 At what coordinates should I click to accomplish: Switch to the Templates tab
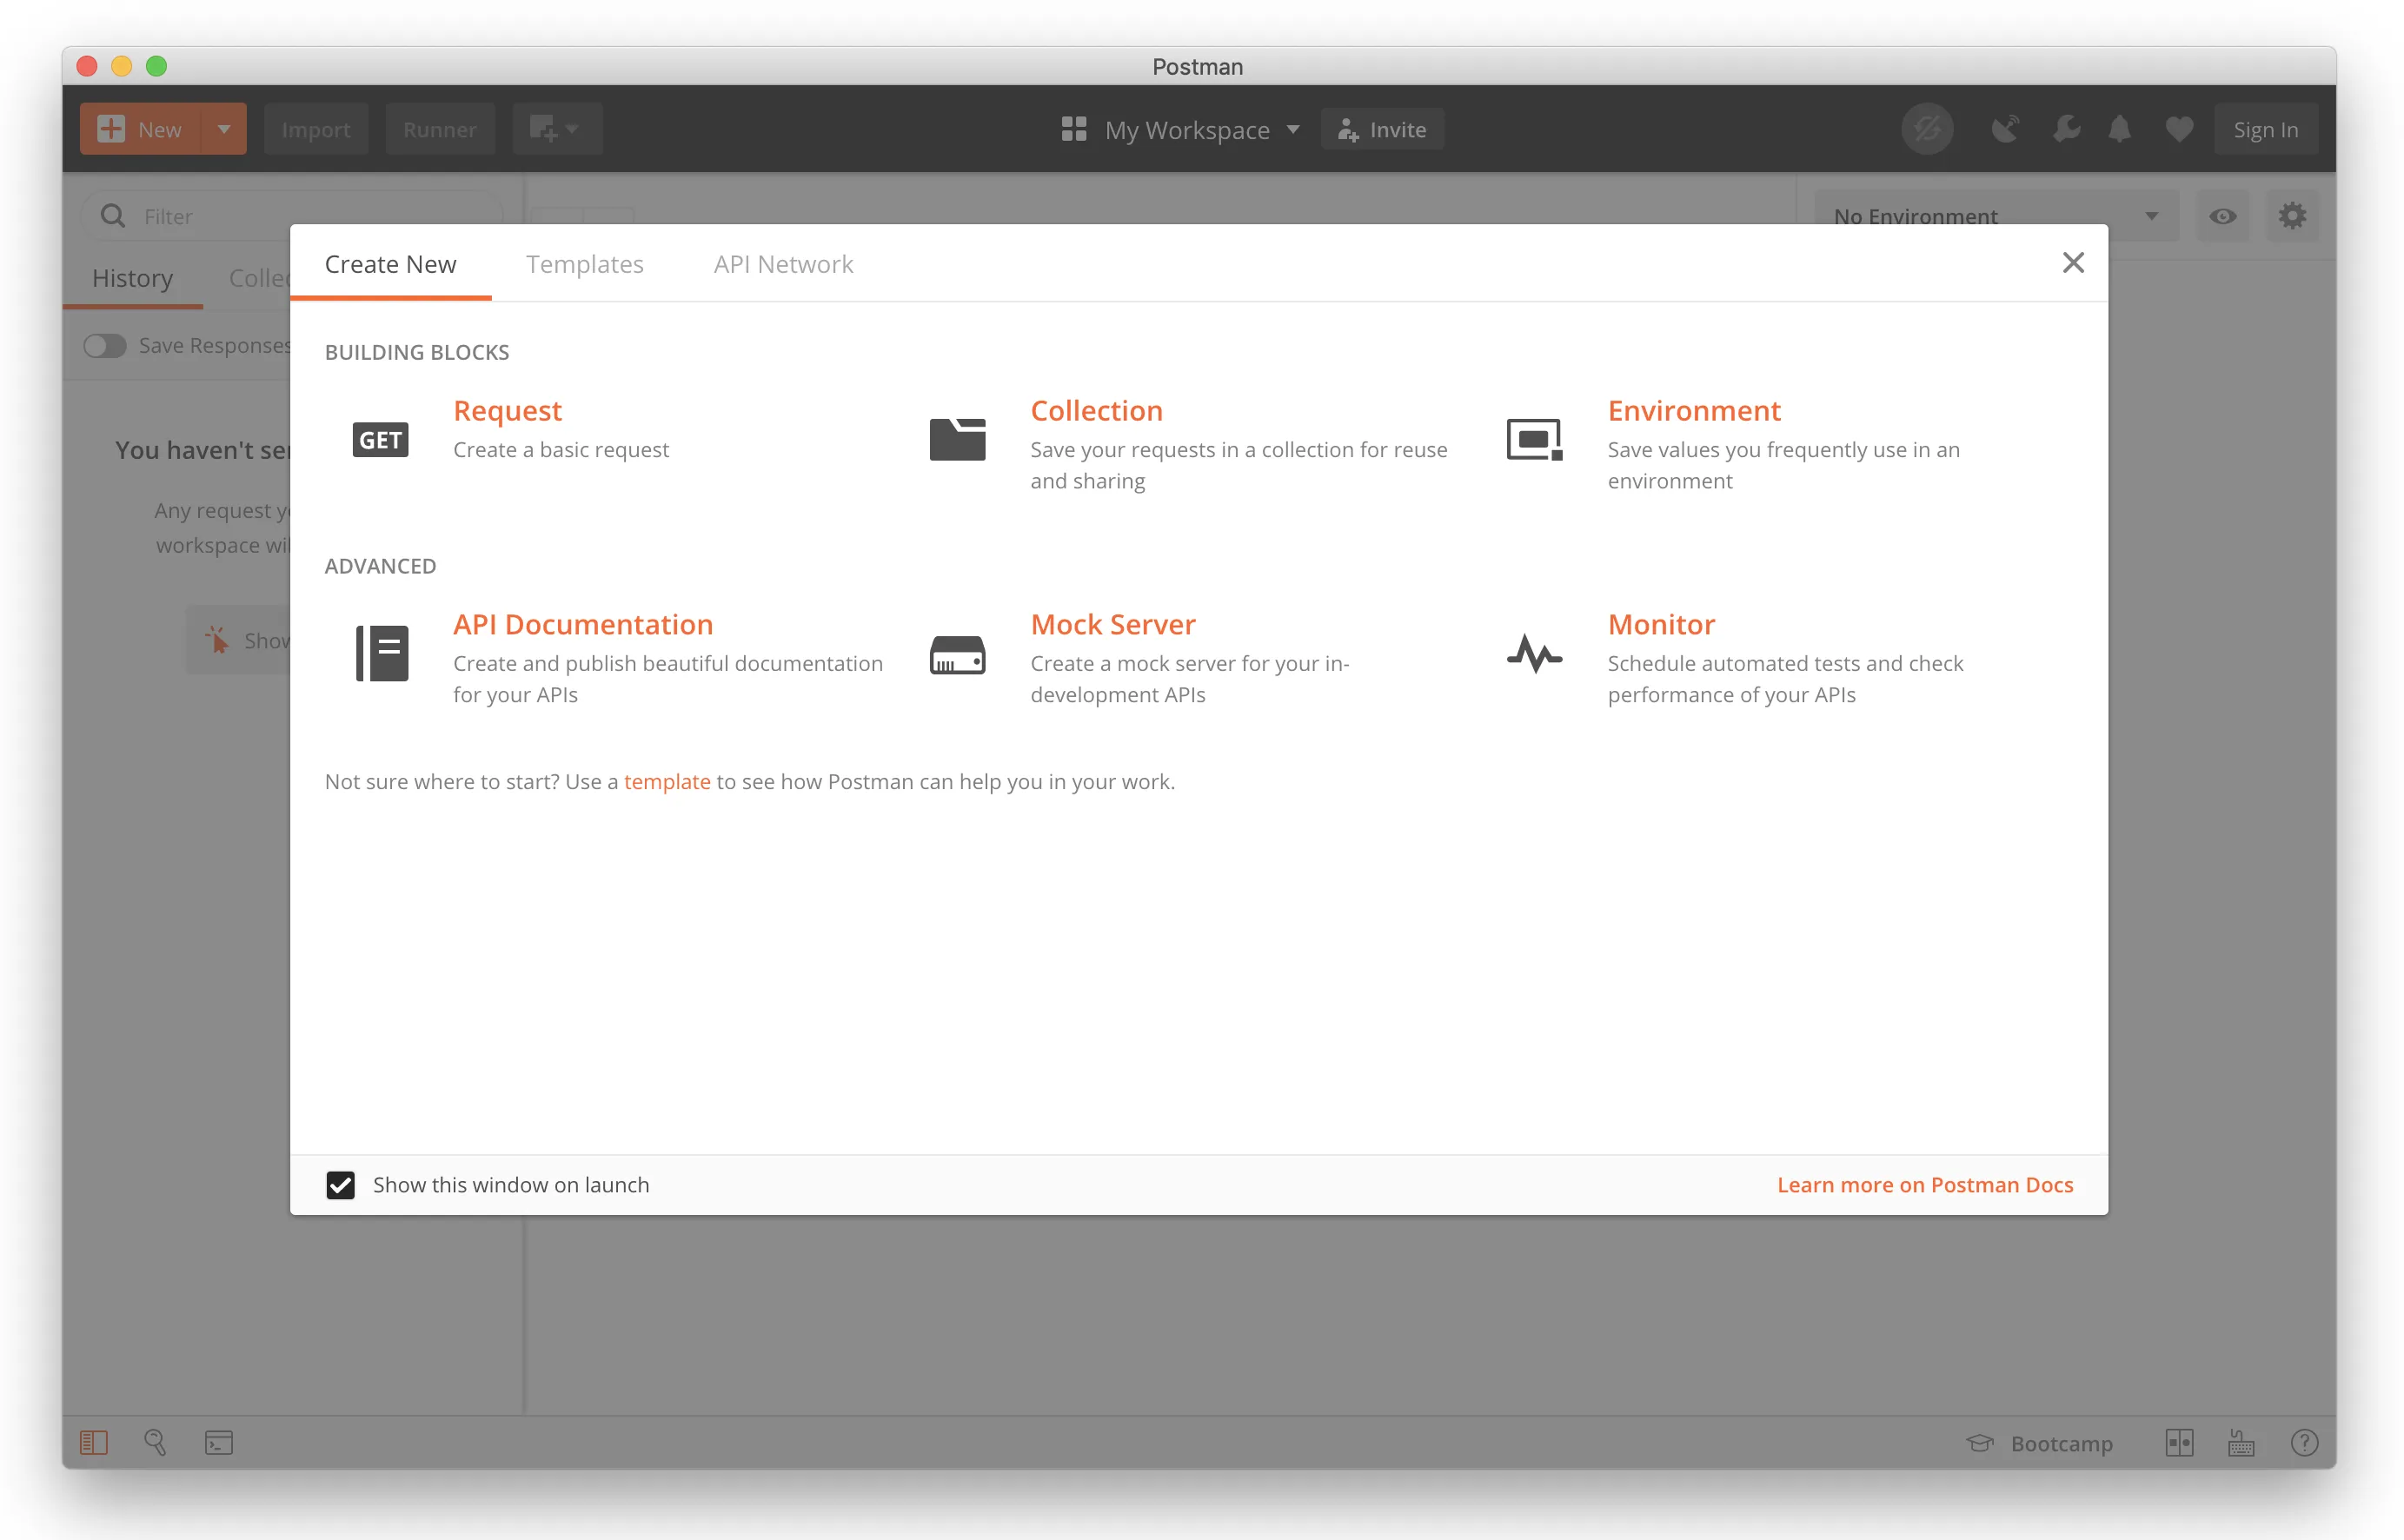click(x=584, y=264)
